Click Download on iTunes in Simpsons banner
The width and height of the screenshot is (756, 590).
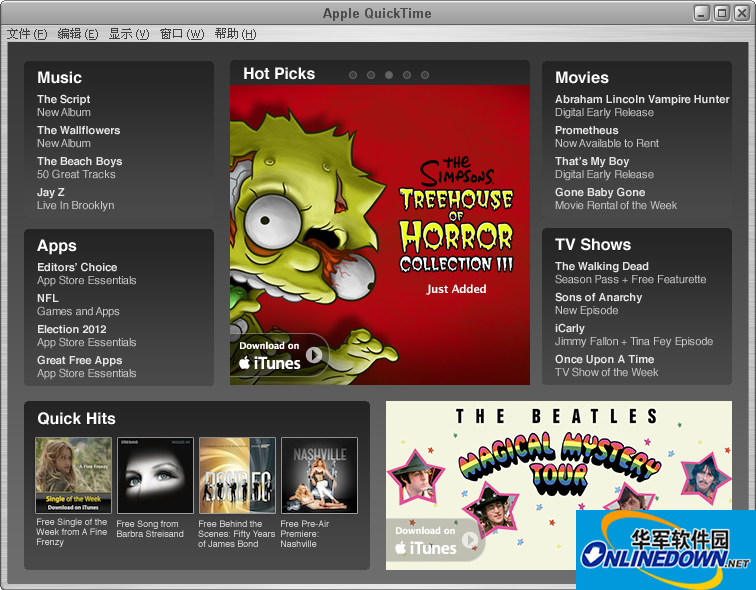279,355
